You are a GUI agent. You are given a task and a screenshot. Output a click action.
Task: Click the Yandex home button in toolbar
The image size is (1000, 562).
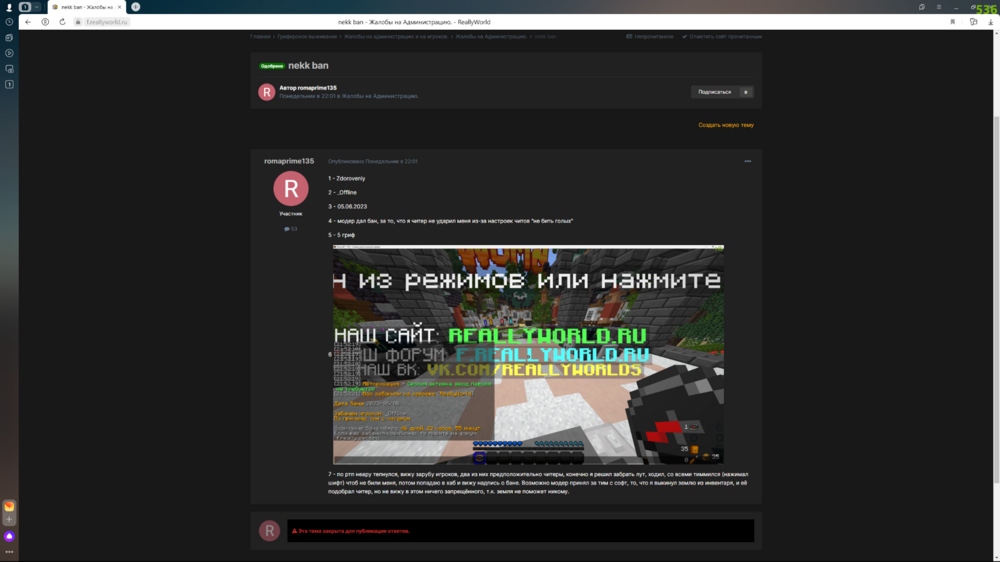[45, 22]
